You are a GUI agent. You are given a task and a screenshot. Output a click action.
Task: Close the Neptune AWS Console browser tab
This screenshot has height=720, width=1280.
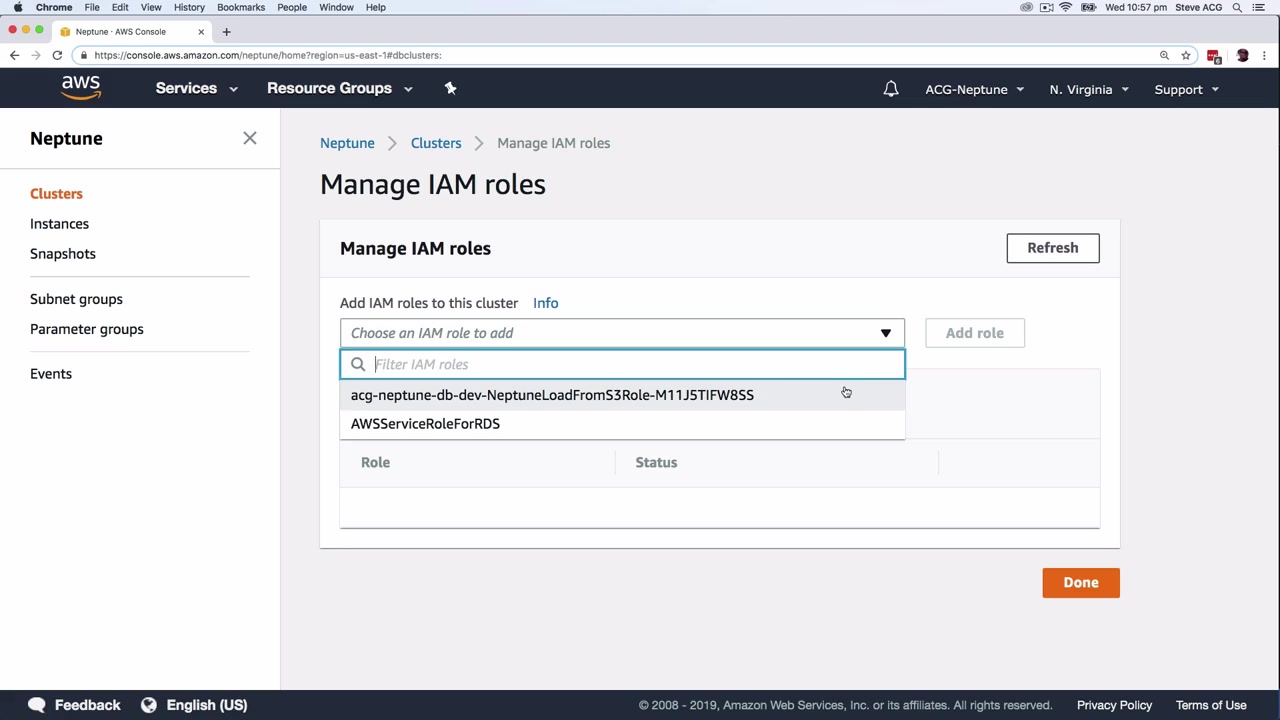coord(201,32)
